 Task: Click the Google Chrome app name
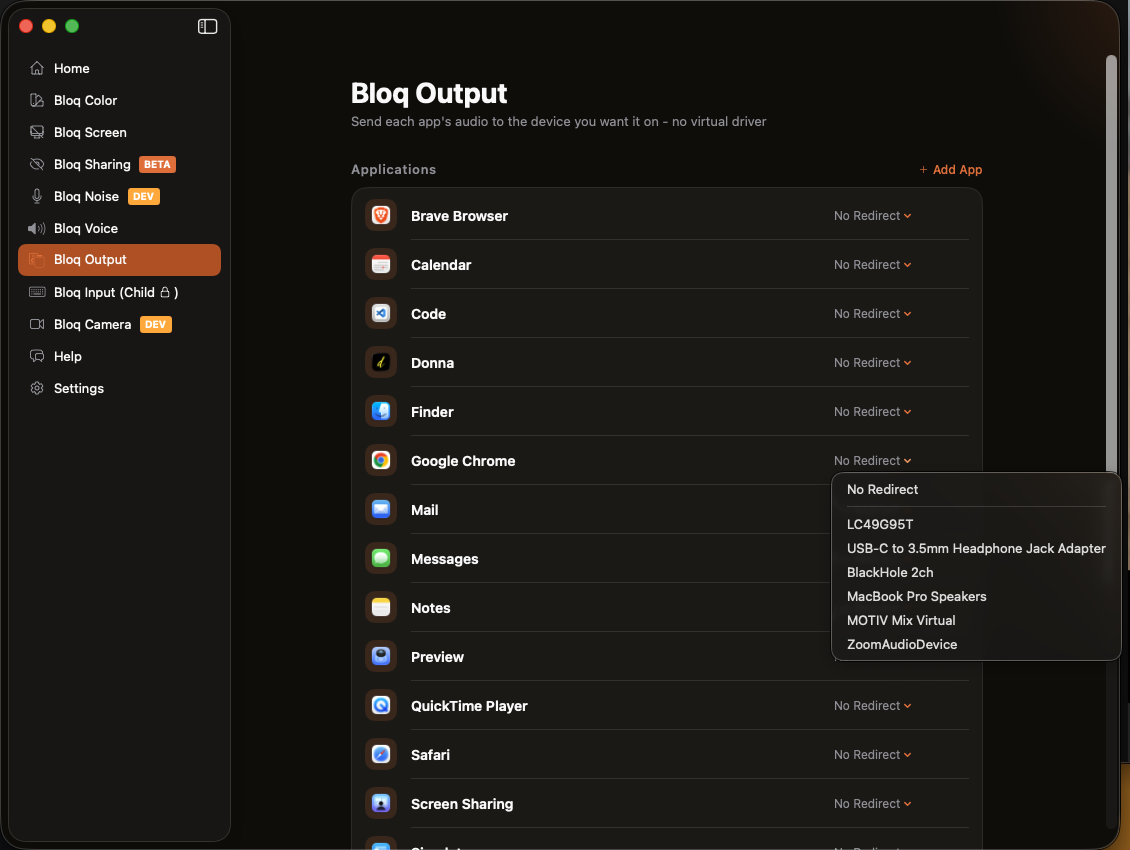(463, 461)
